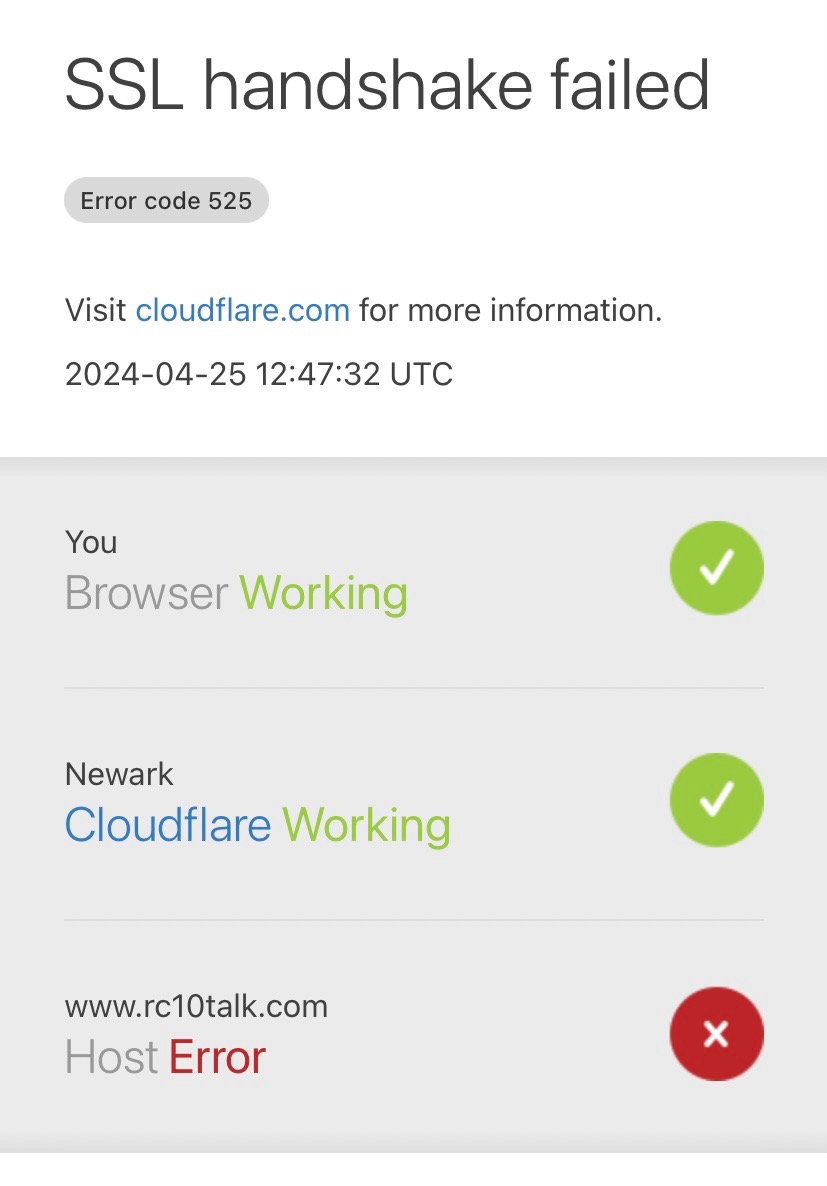Click the green Working text next to Browser
The image size is (827, 1186).
[x=324, y=593]
